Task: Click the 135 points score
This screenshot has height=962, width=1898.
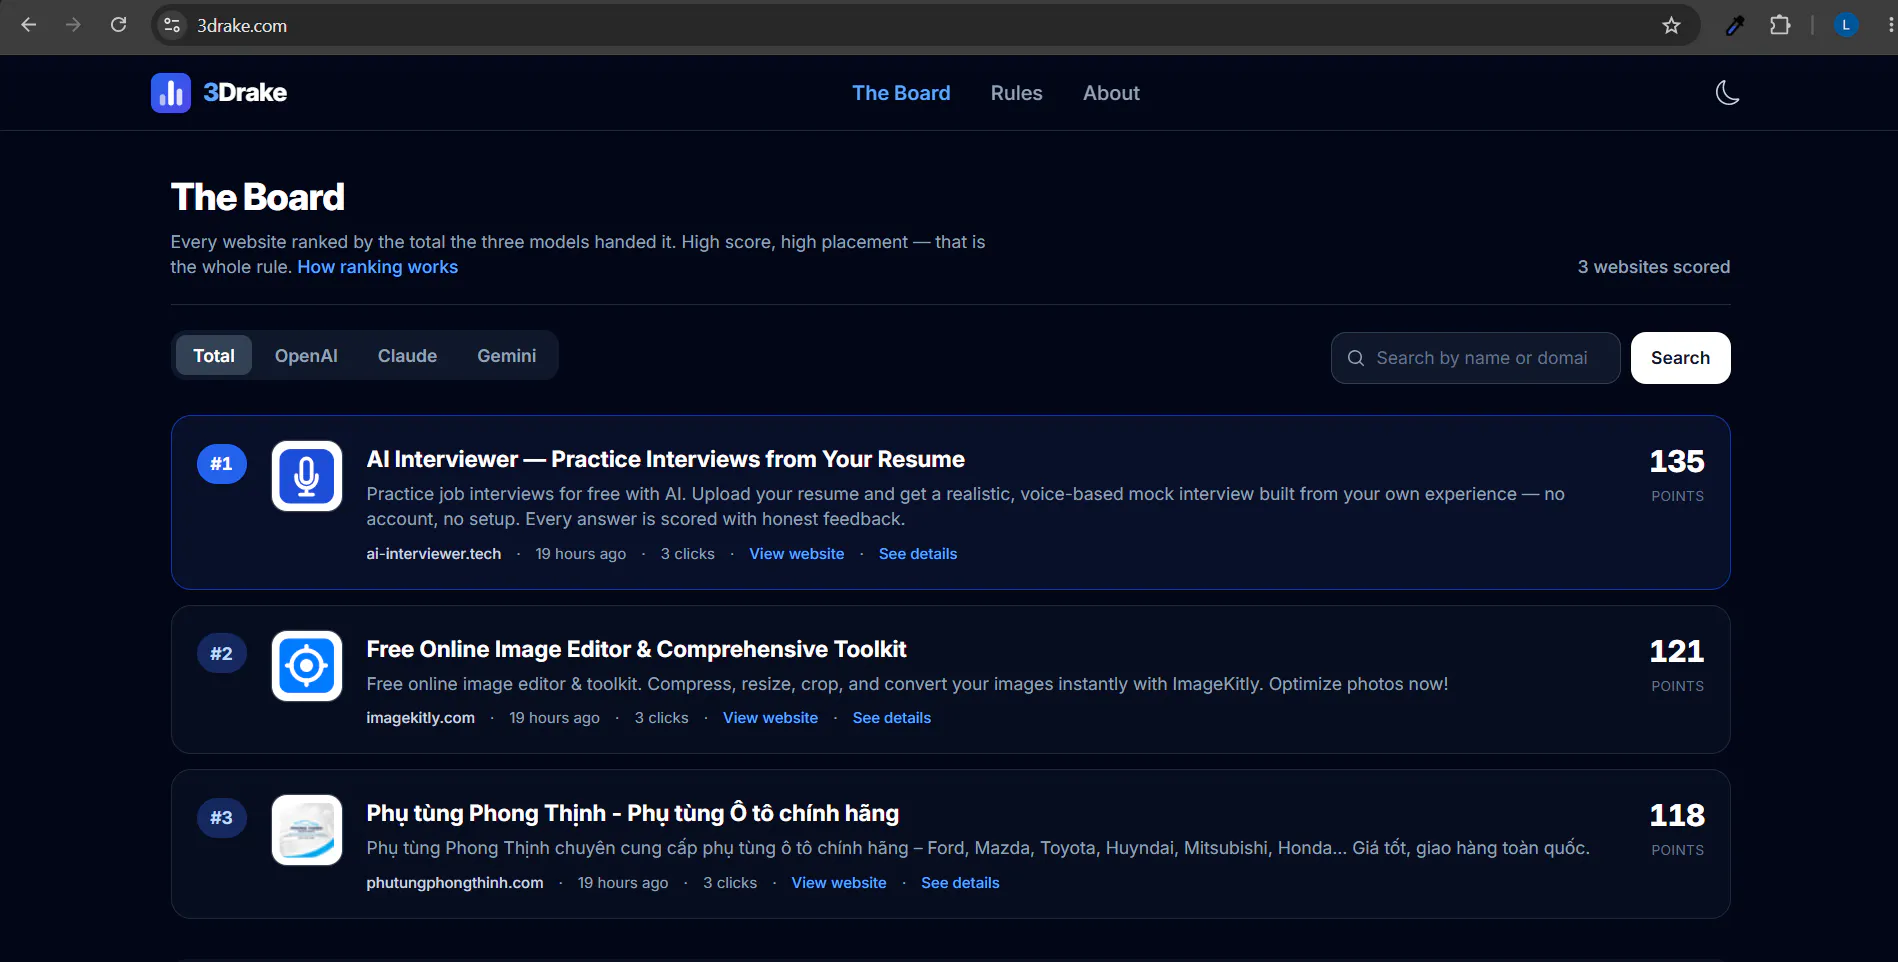Action: pyautogui.click(x=1677, y=461)
